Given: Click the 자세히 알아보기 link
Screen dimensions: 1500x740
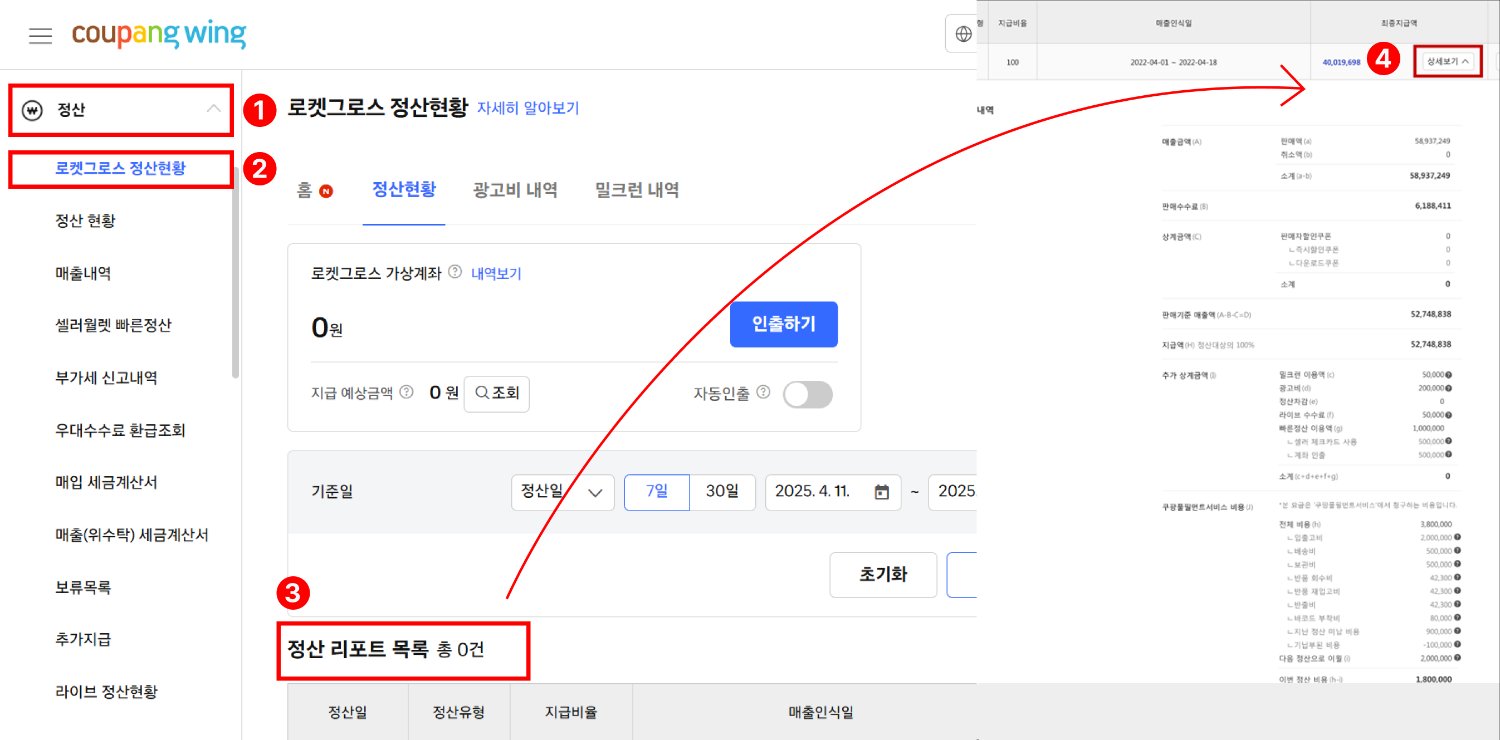Looking at the screenshot, I should pos(528,108).
